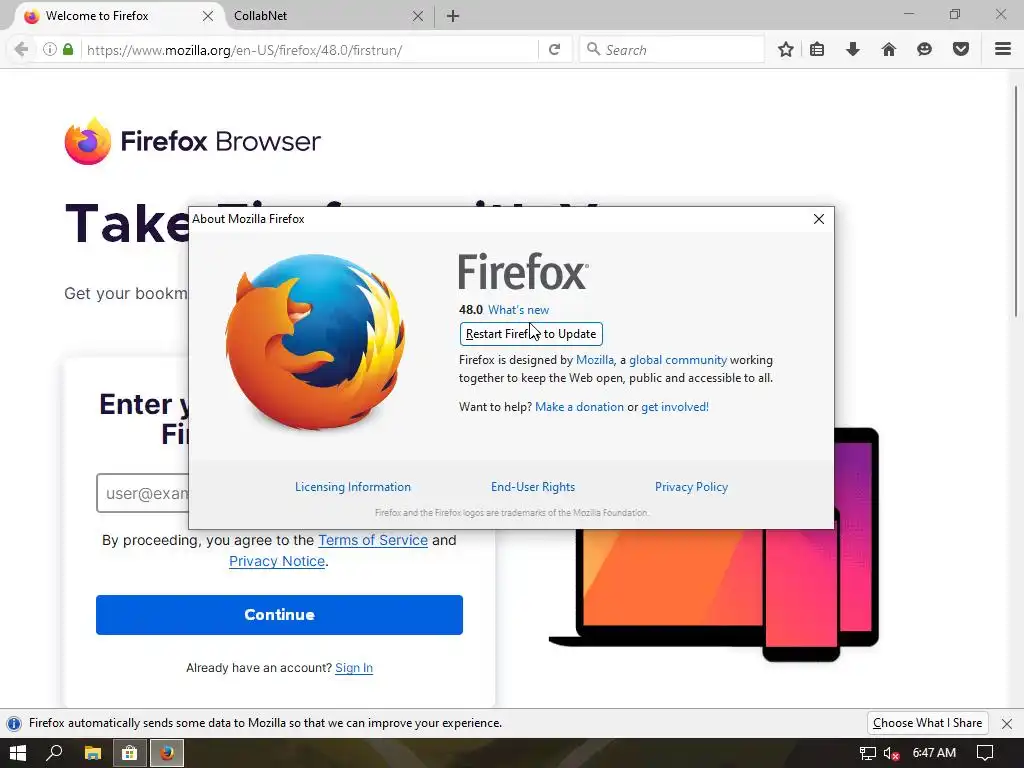Click Restart Firefox to Update button
The width and height of the screenshot is (1024, 768).
coord(531,334)
